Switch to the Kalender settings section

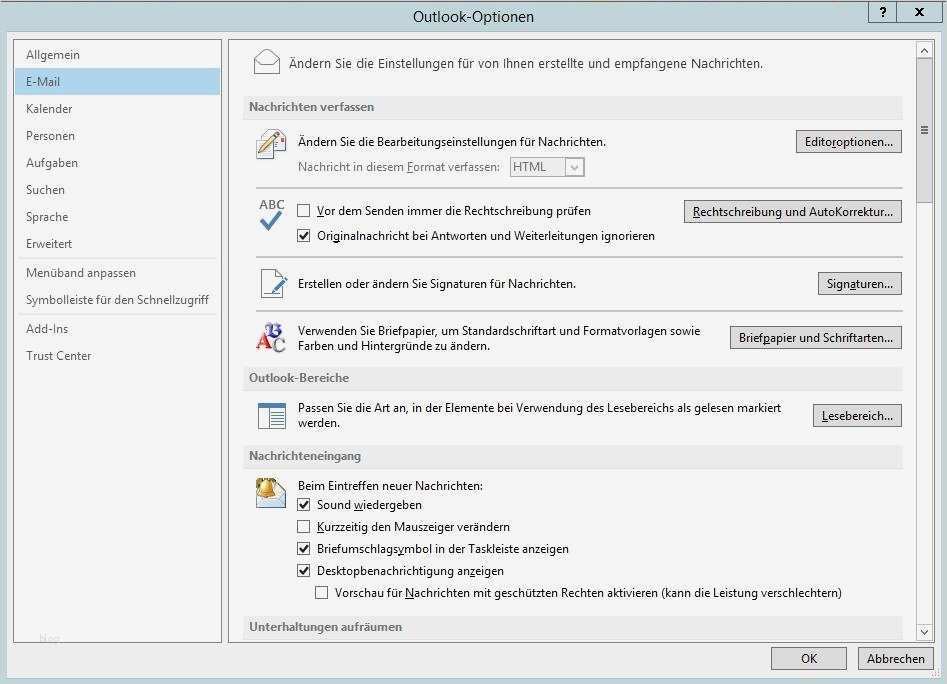49,108
